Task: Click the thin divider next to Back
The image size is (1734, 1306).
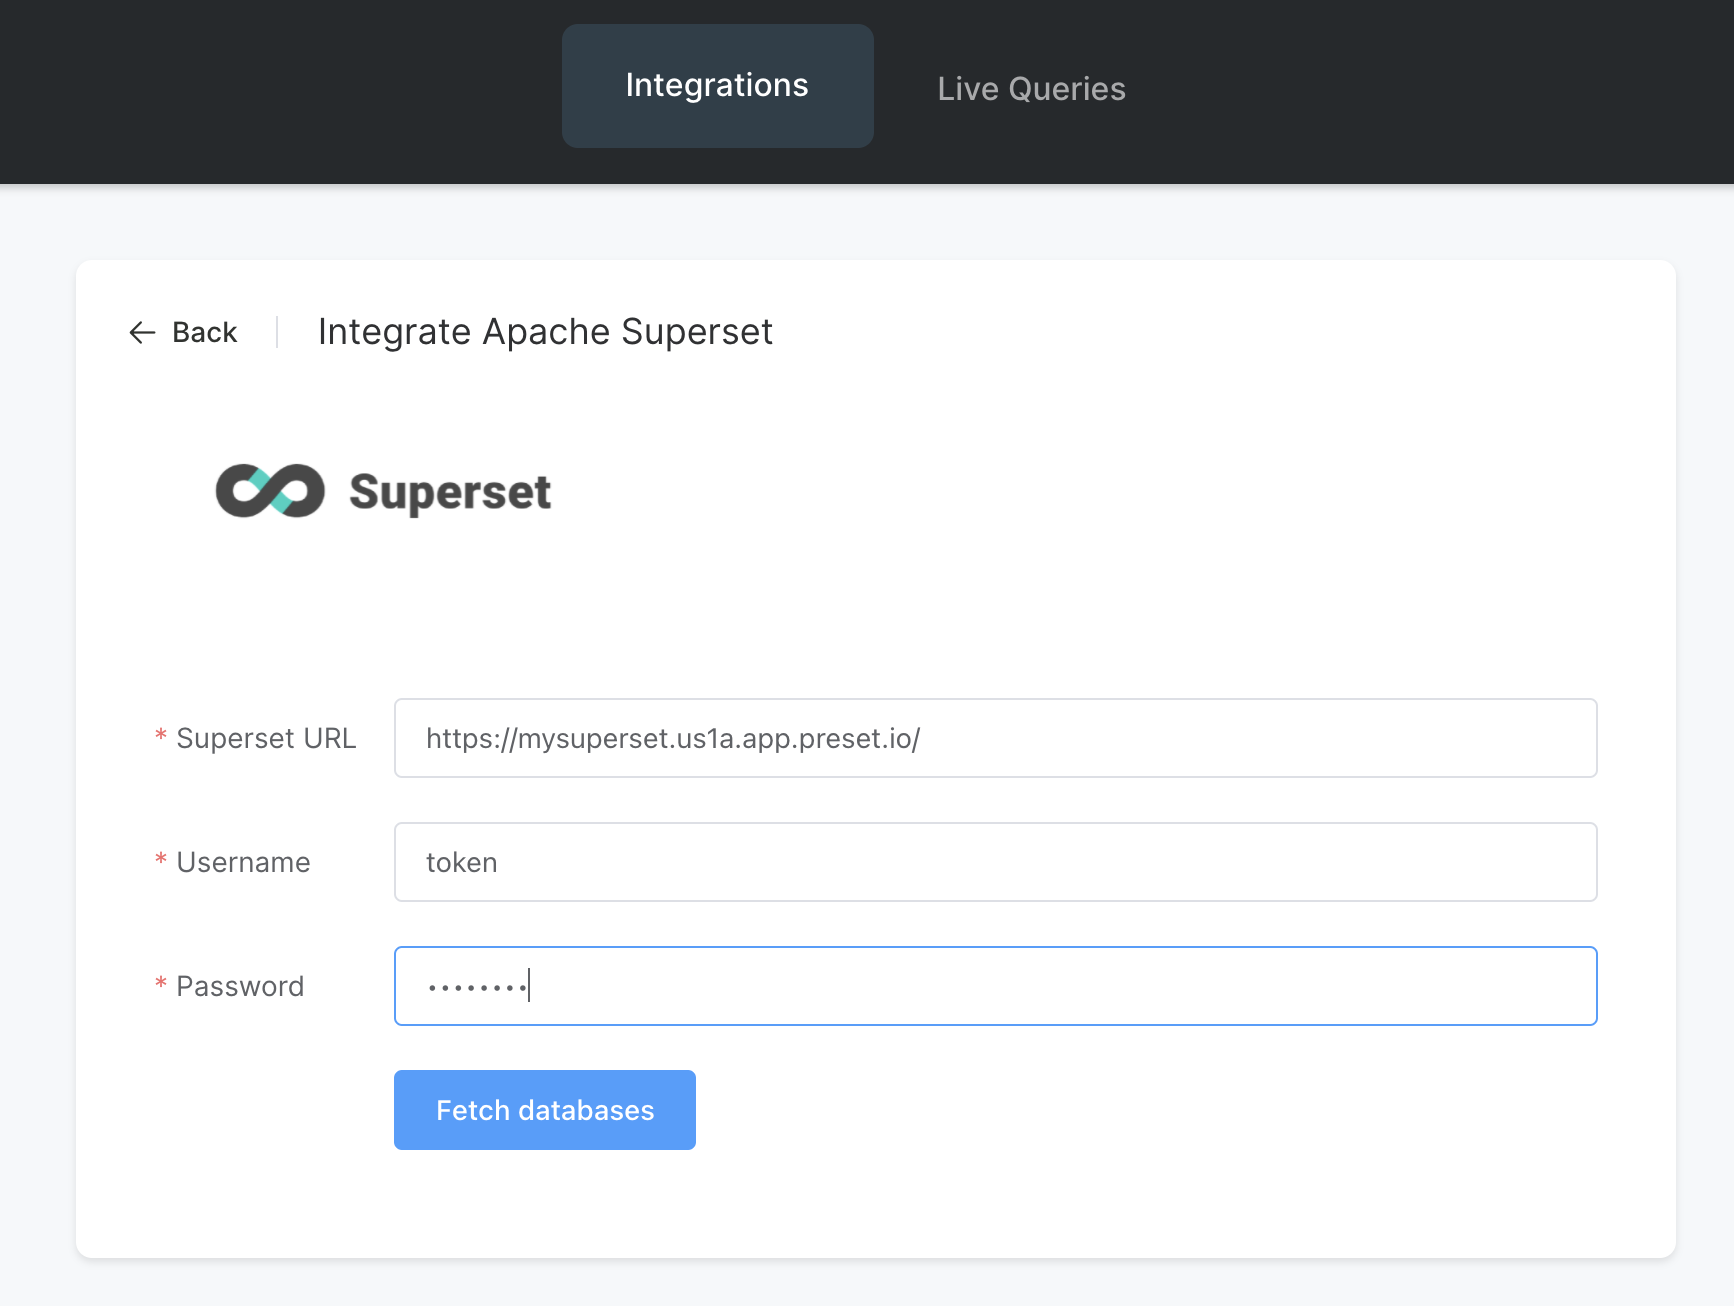Action: click(277, 332)
